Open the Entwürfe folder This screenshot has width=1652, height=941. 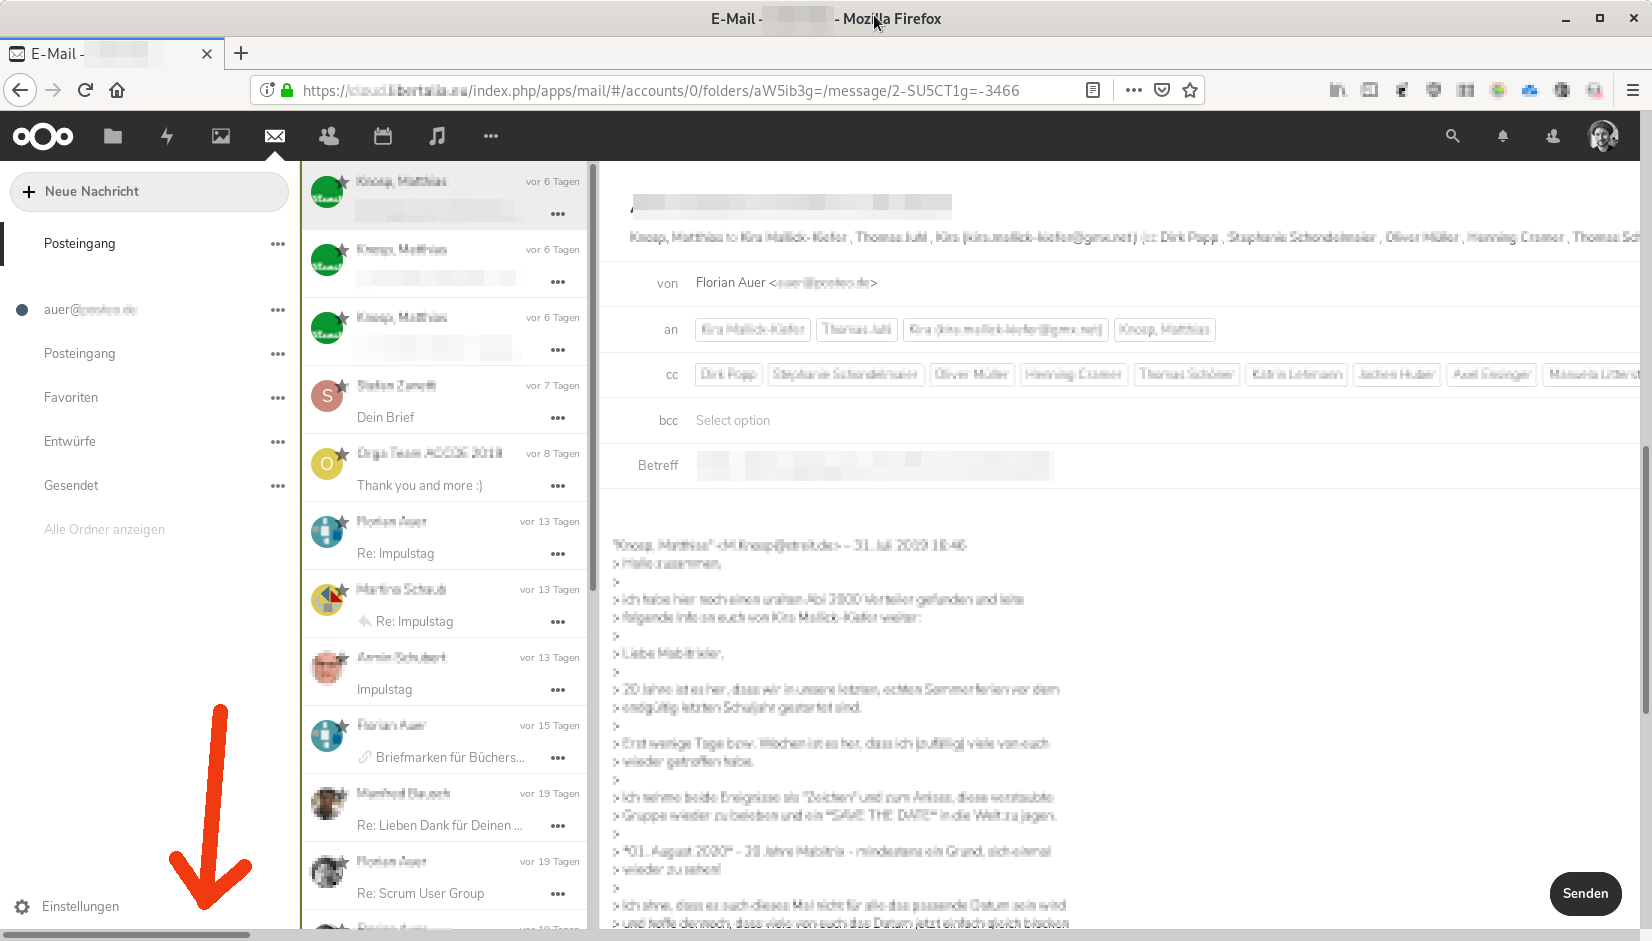click(x=70, y=442)
